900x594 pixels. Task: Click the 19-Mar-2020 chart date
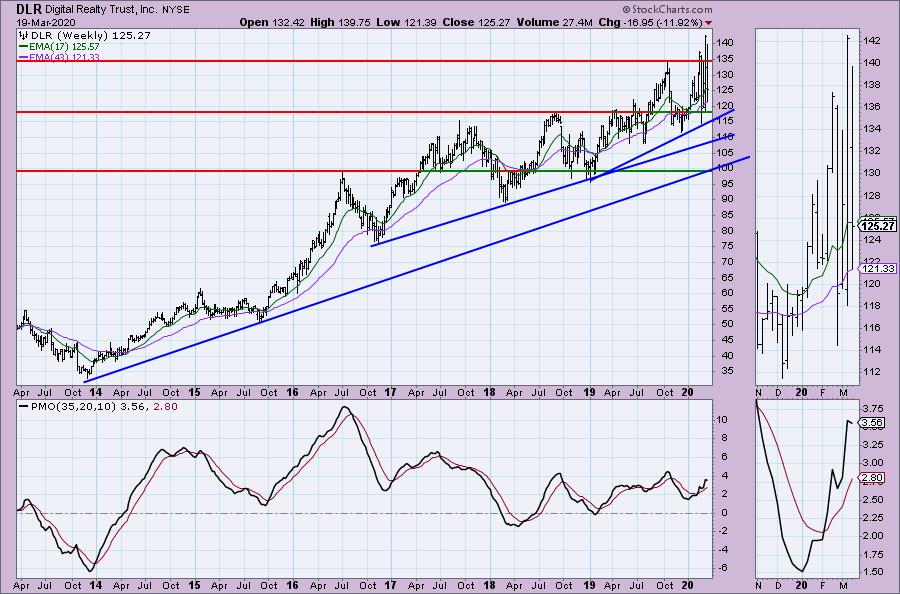tap(45, 22)
